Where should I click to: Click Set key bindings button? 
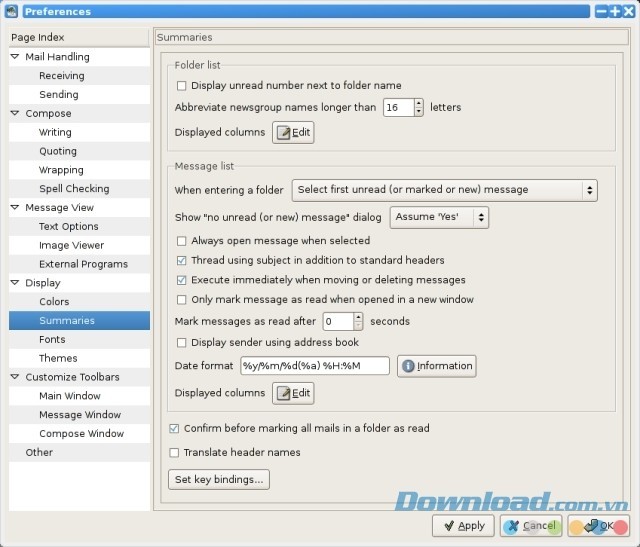[219, 480]
